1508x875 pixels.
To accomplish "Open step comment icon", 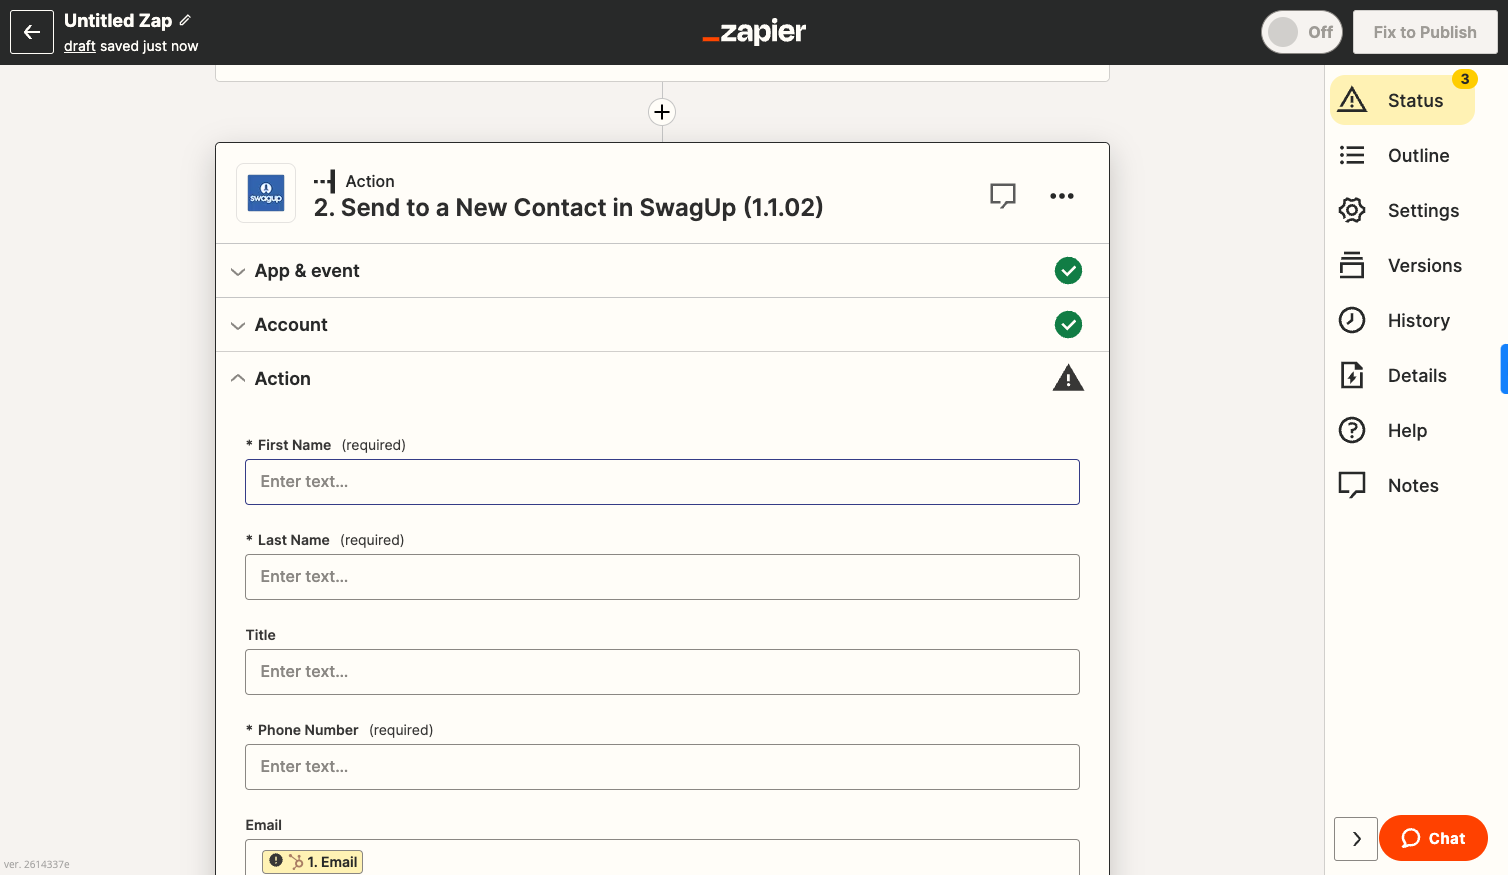I will click(x=1003, y=195).
